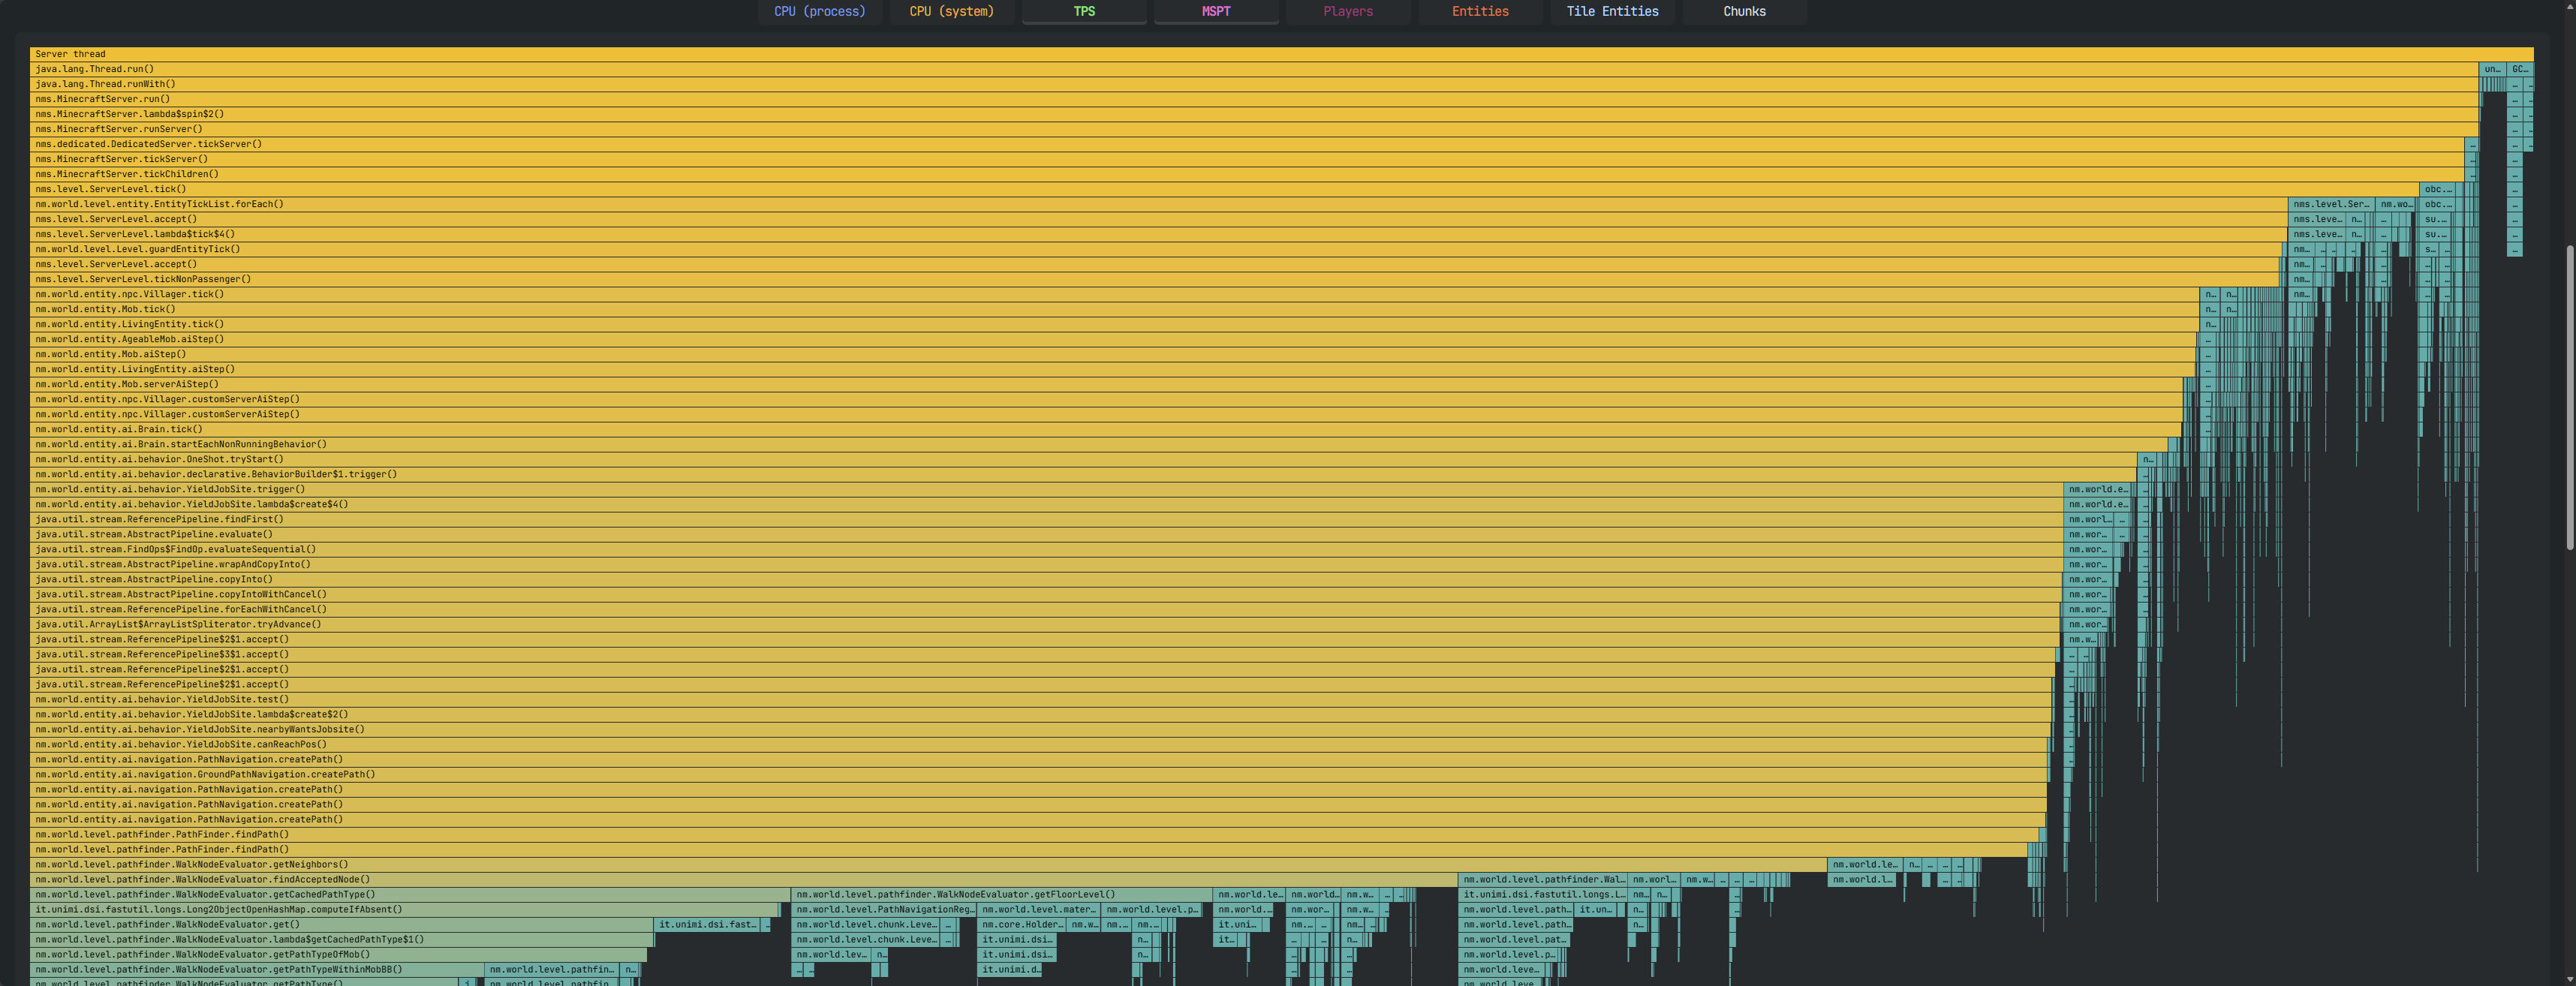Toggle the CPU (process) graph
2576x986 pixels.
(819, 12)
